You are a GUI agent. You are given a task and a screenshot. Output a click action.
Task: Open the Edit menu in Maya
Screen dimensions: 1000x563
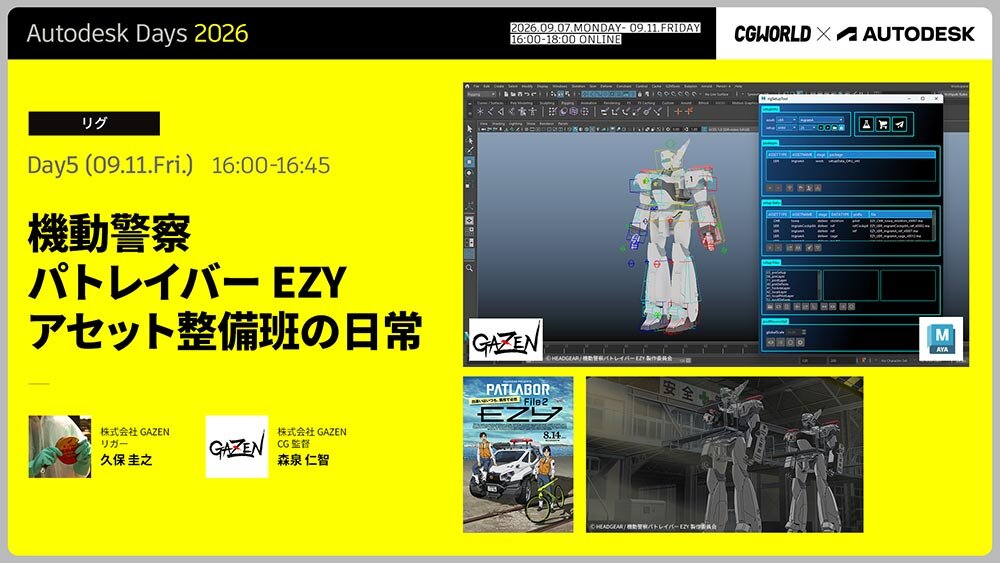[x=487, y=86]
